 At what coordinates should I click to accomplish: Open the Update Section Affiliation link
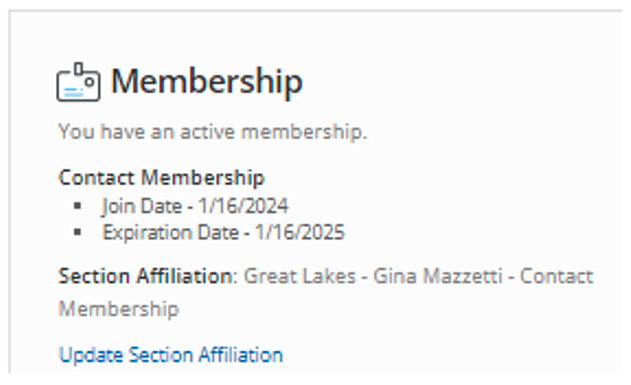[171, 355]
